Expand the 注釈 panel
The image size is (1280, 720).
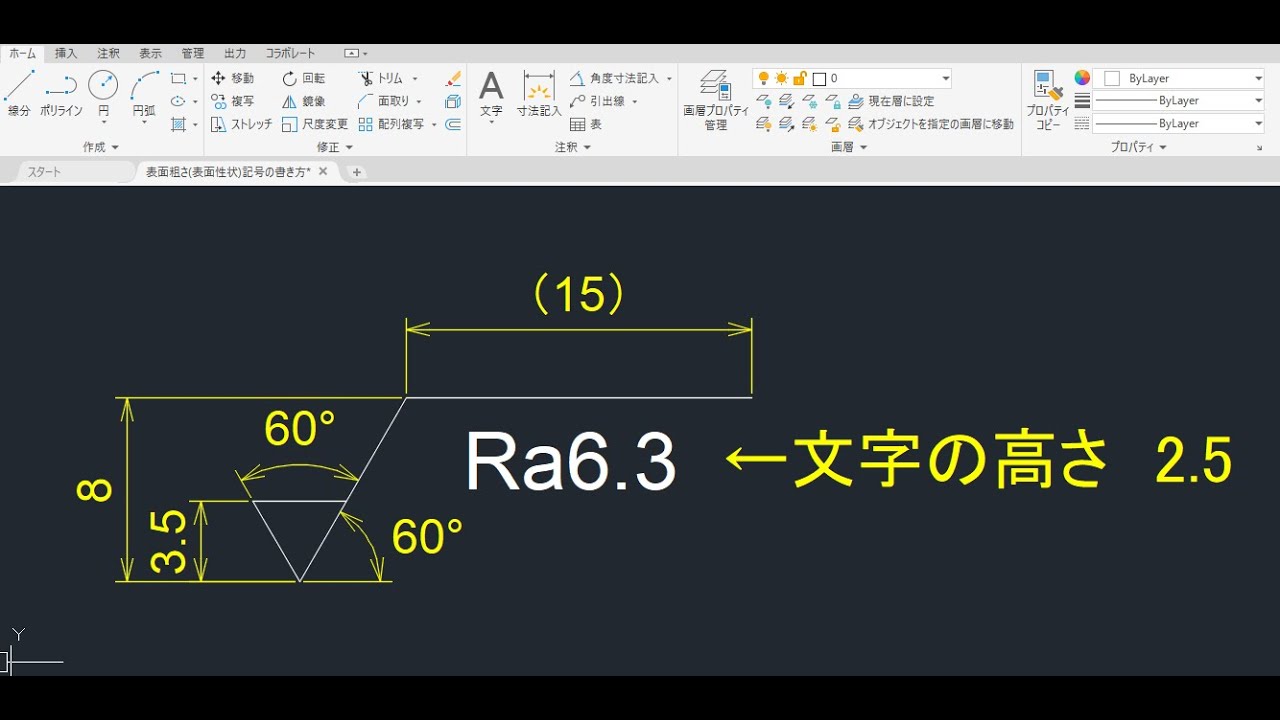573,147
